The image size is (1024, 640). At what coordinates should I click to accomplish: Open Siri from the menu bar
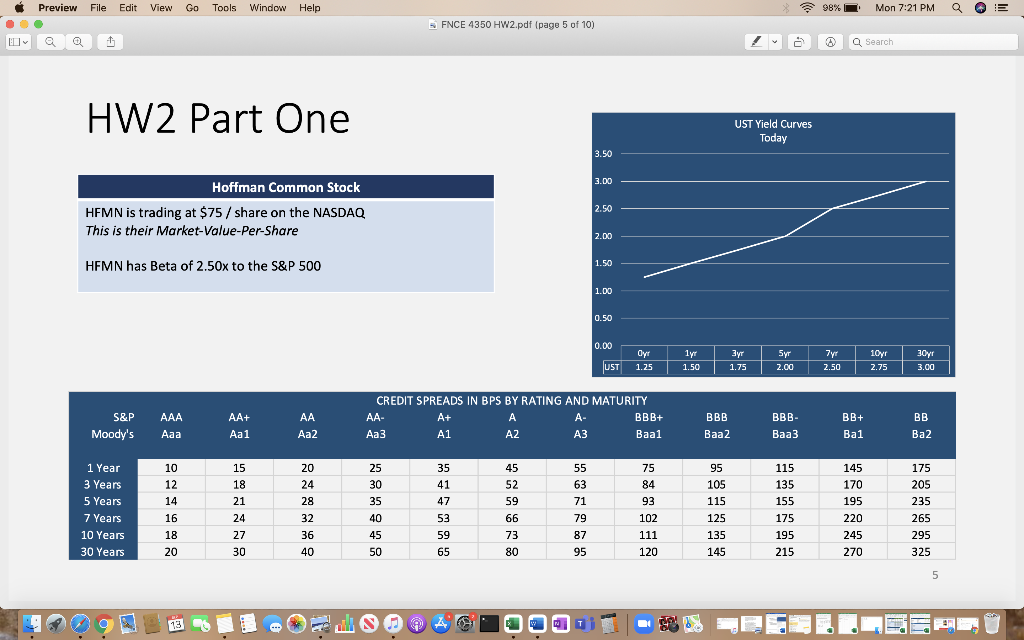click(x=980, y=8)
